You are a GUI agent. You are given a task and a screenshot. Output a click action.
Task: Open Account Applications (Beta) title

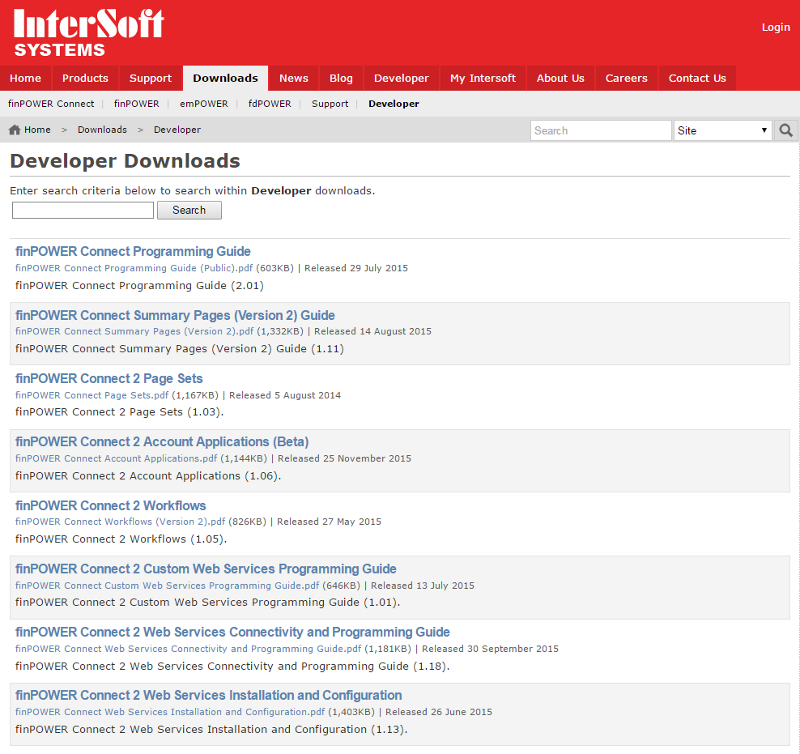coord(162,442)
